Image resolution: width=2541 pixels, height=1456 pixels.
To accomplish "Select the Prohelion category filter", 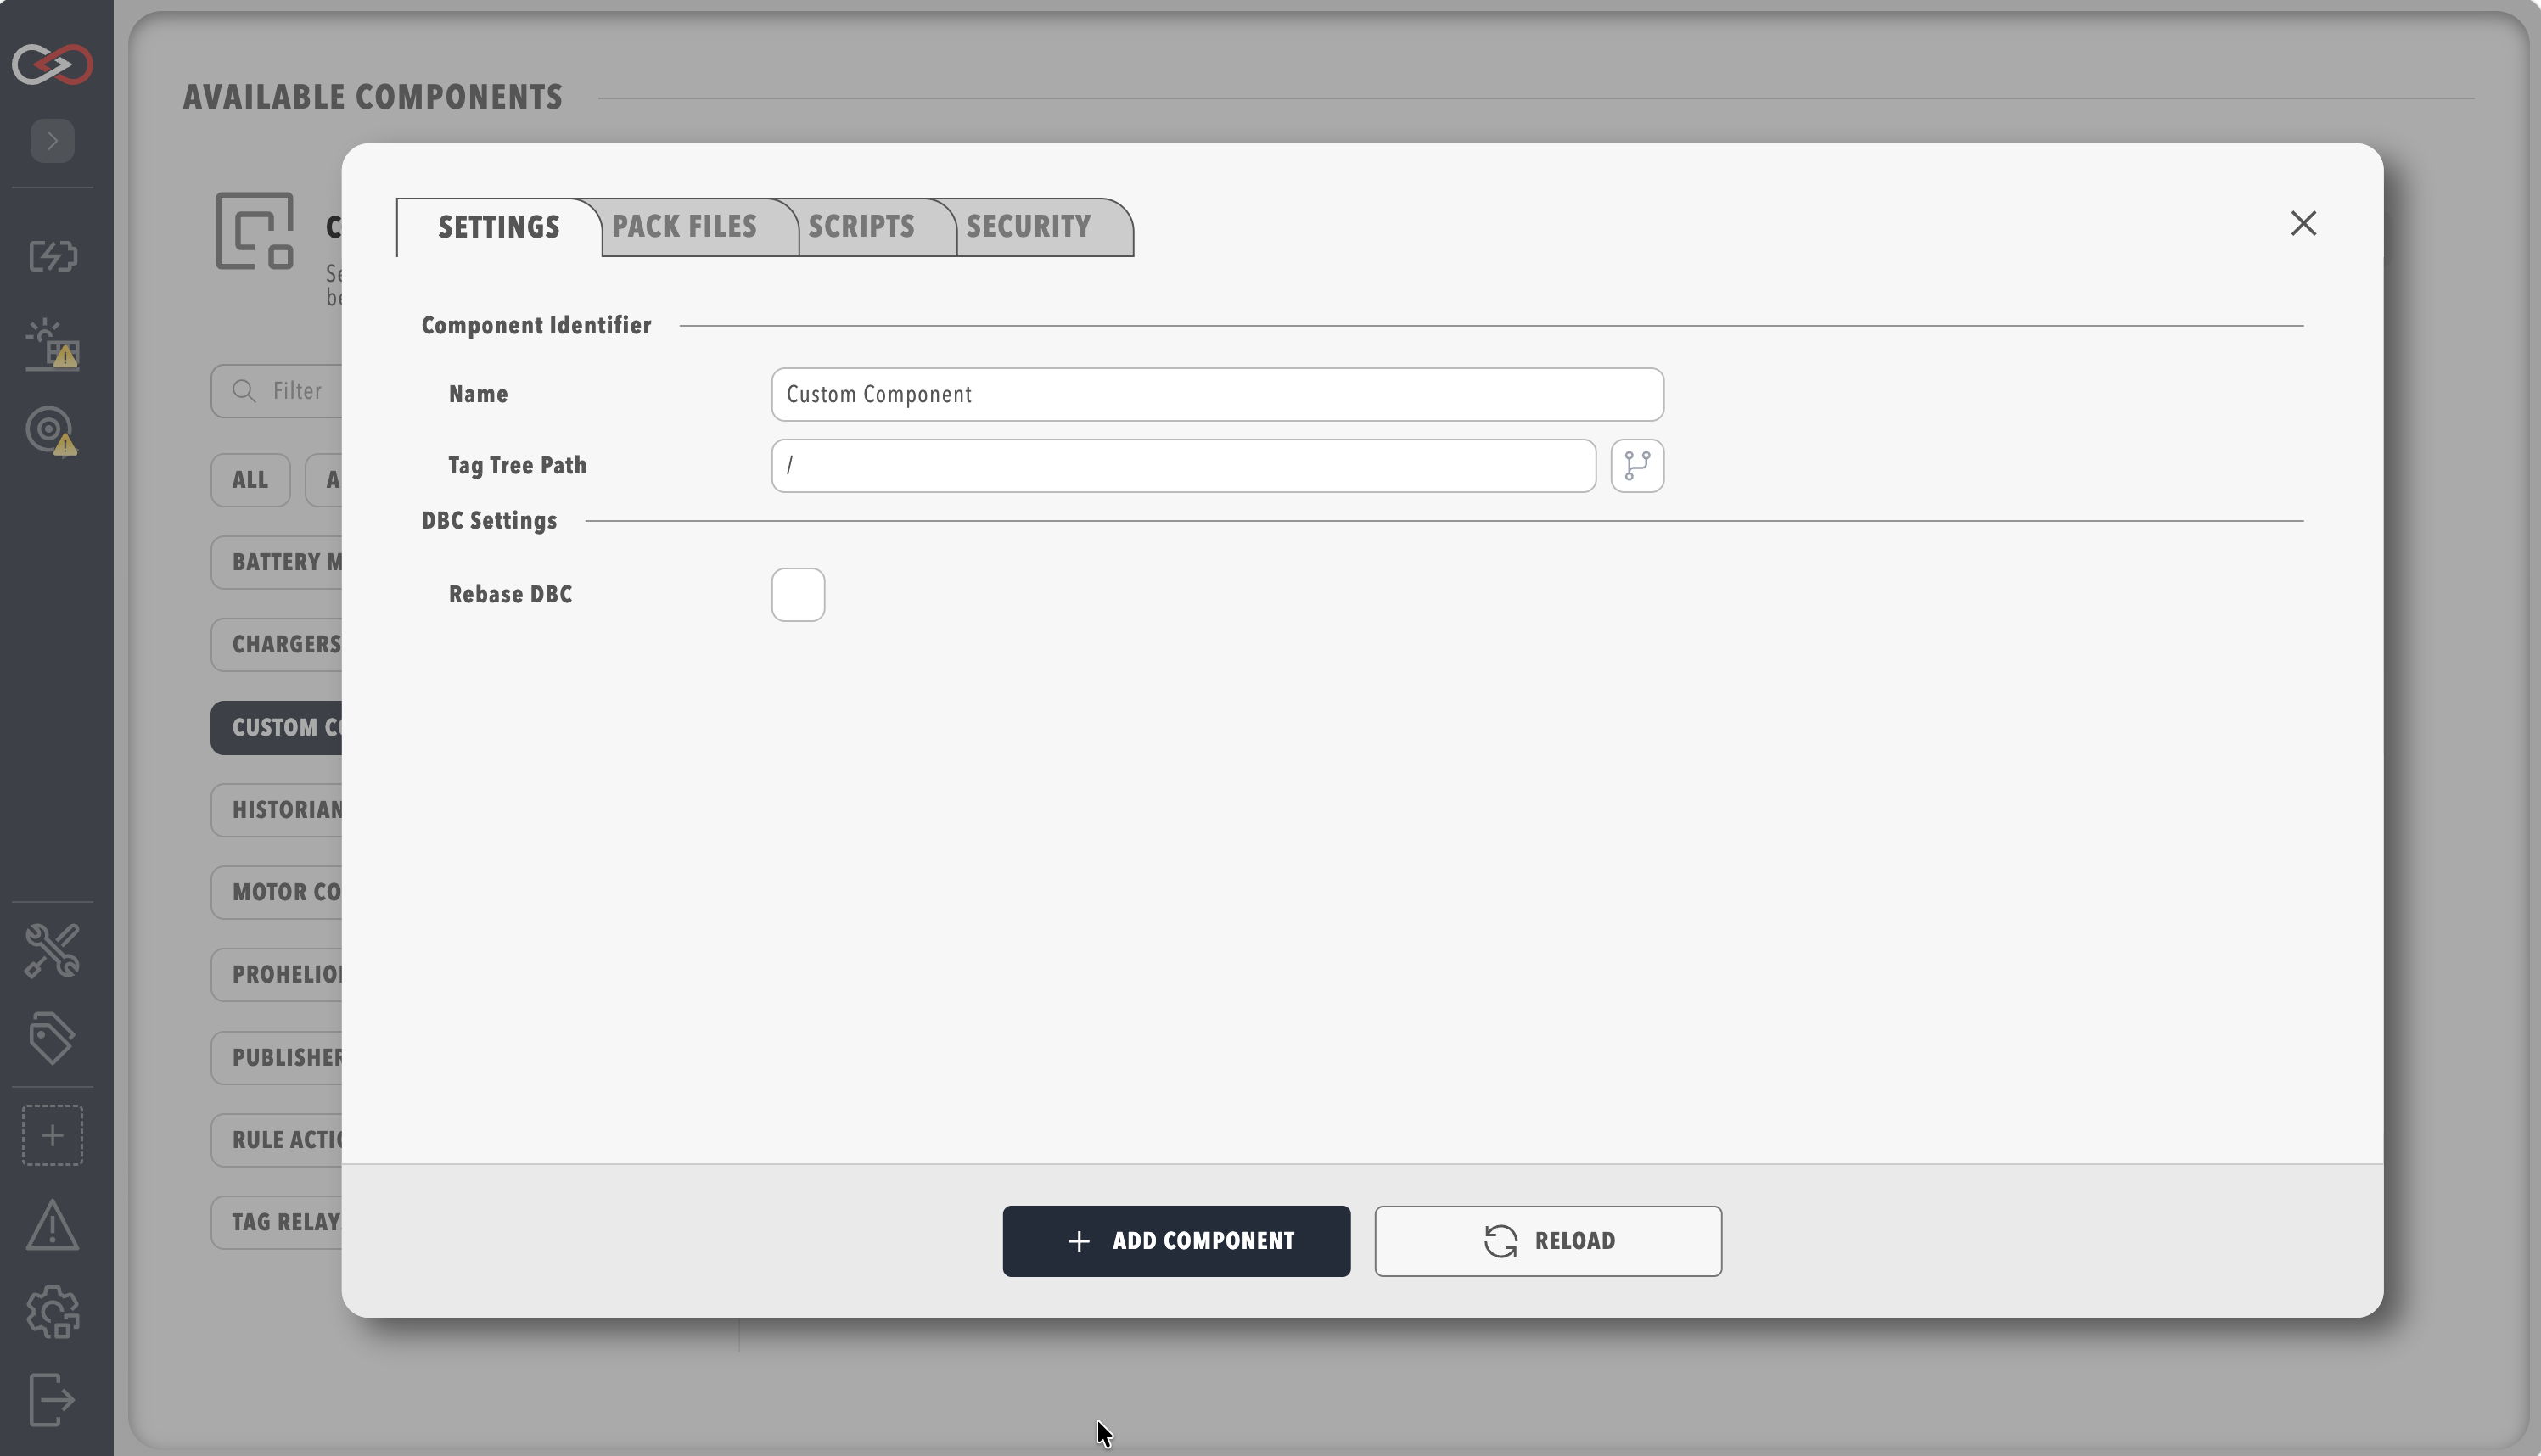I will click(x=277, y=975).
